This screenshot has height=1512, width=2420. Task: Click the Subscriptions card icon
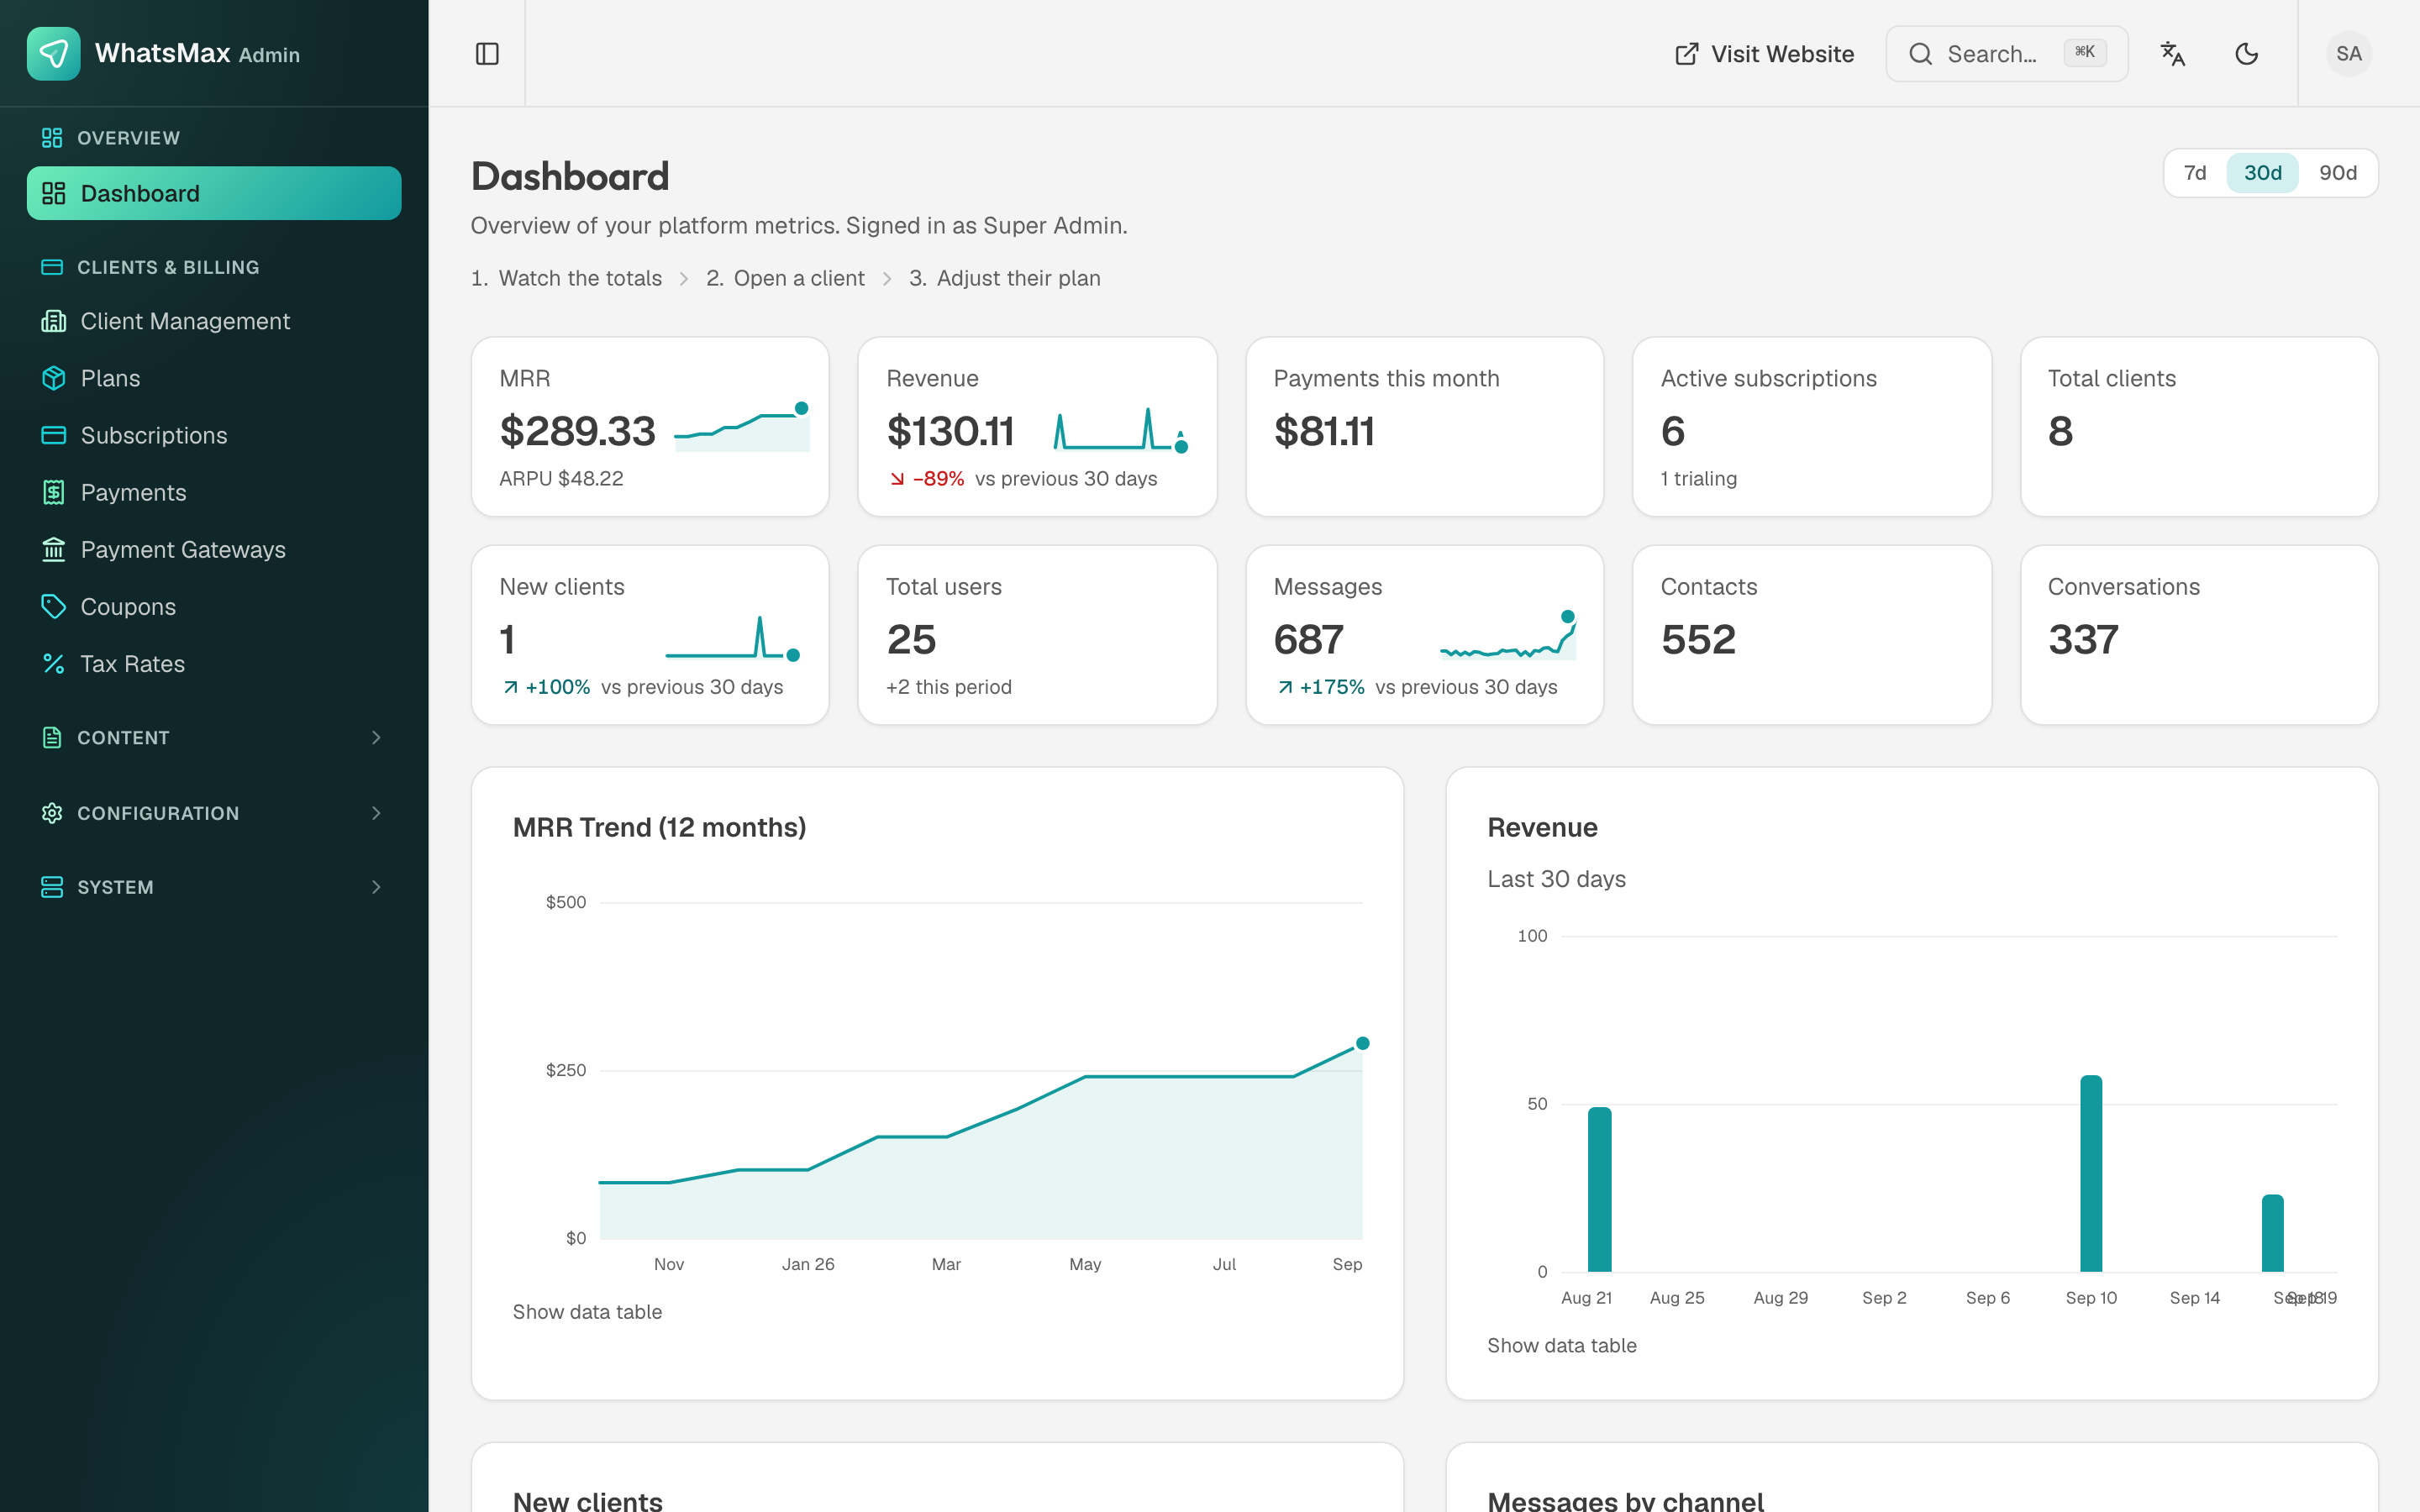pos(54,435)
